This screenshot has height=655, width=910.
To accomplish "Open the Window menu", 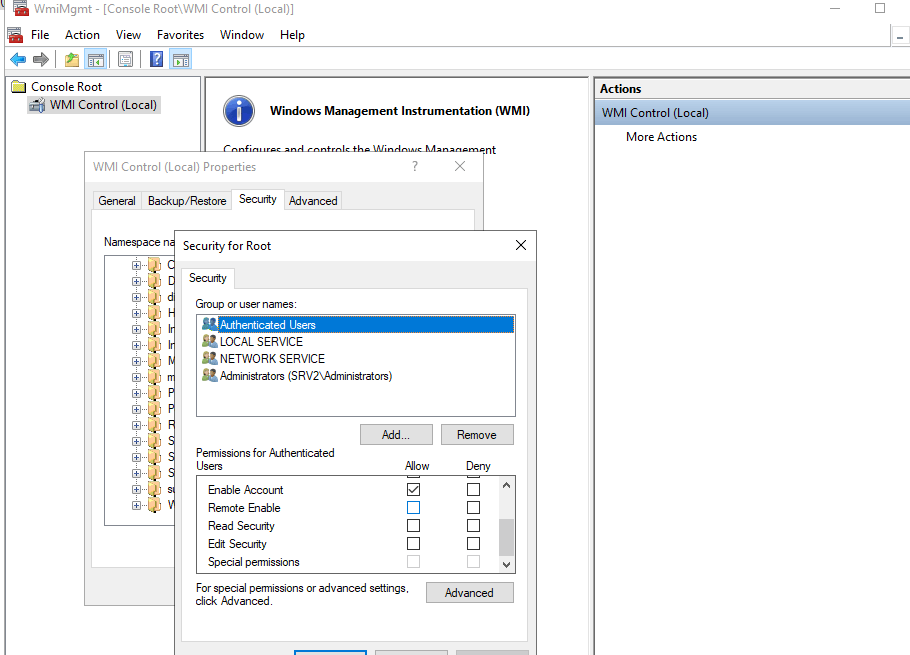I will point(242,35).
